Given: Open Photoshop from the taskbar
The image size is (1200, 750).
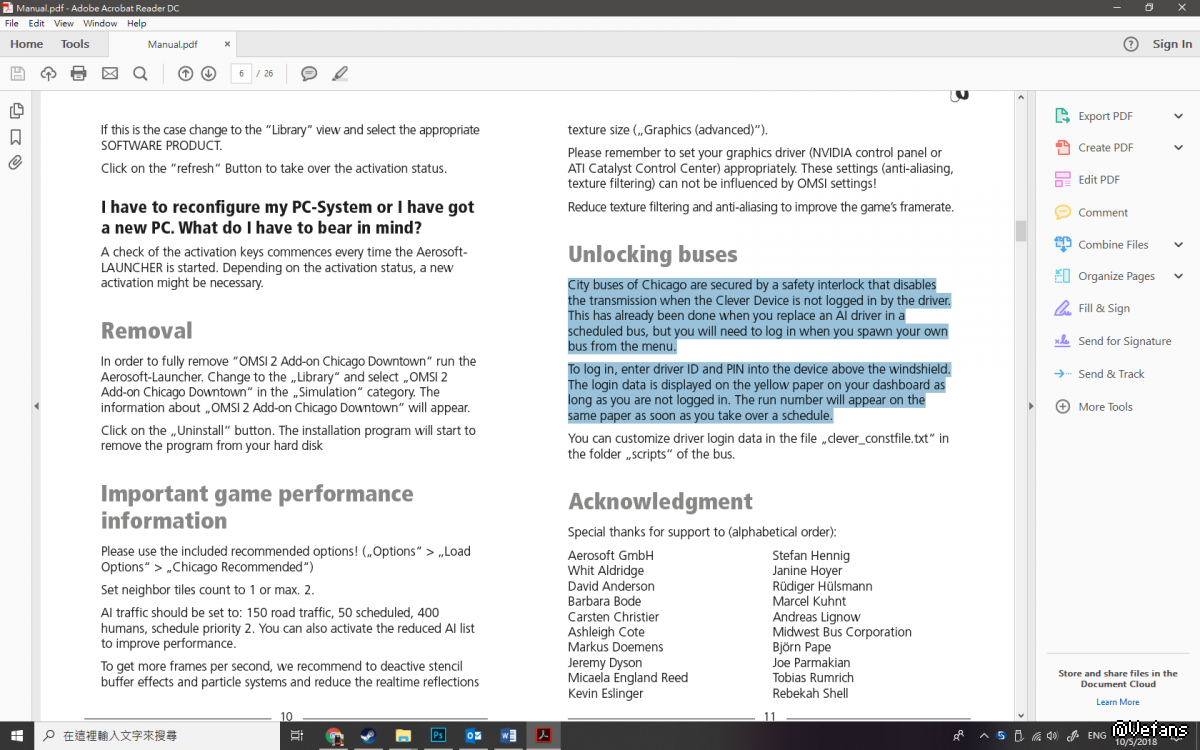Looking at the screenshot, I should [x=438, y=735].
